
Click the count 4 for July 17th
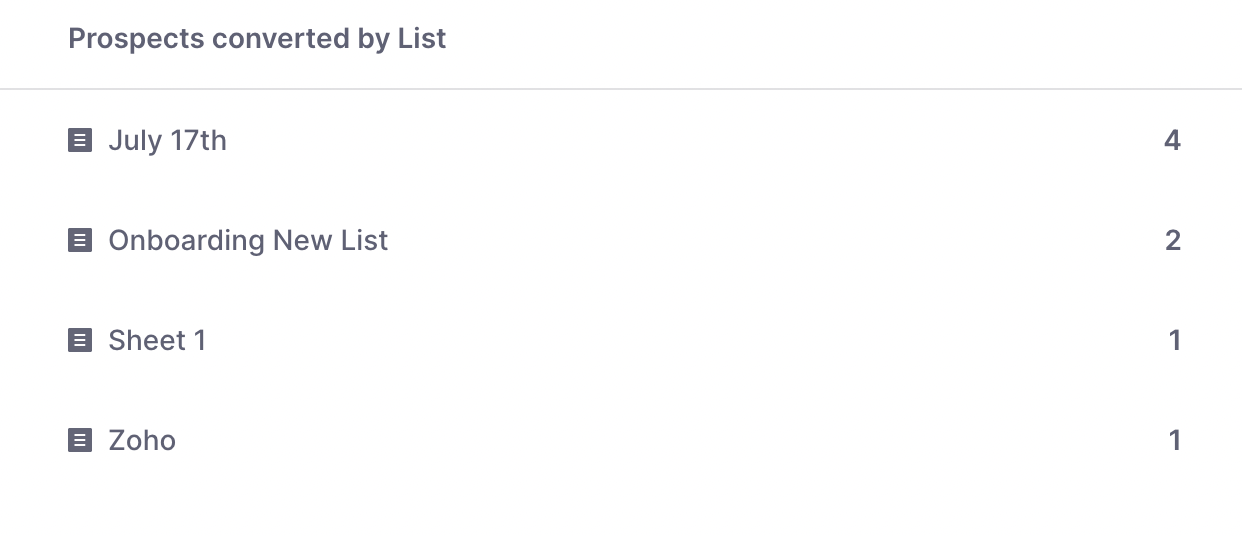point(1172,140)
